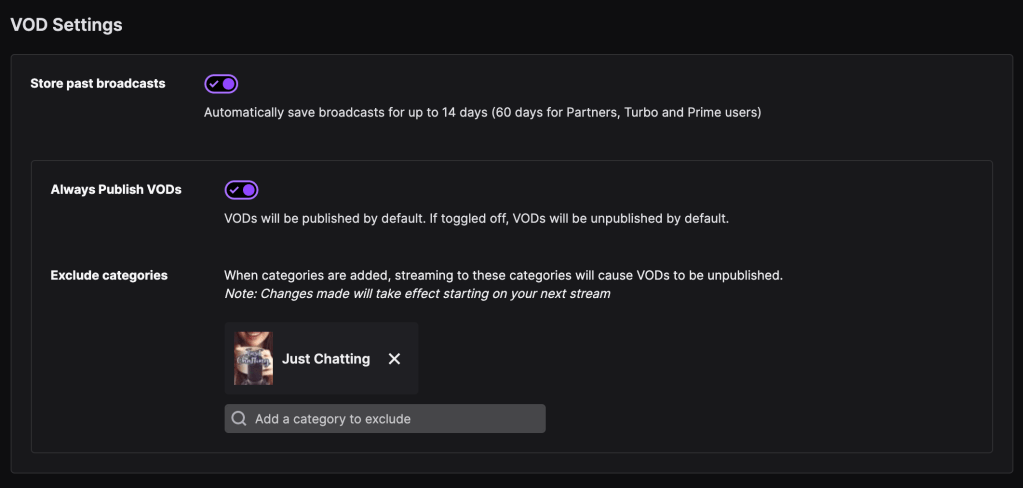Click the magnifier icon in category search
Viewport: 1023px width, 488px height.
tap(239, 419)
